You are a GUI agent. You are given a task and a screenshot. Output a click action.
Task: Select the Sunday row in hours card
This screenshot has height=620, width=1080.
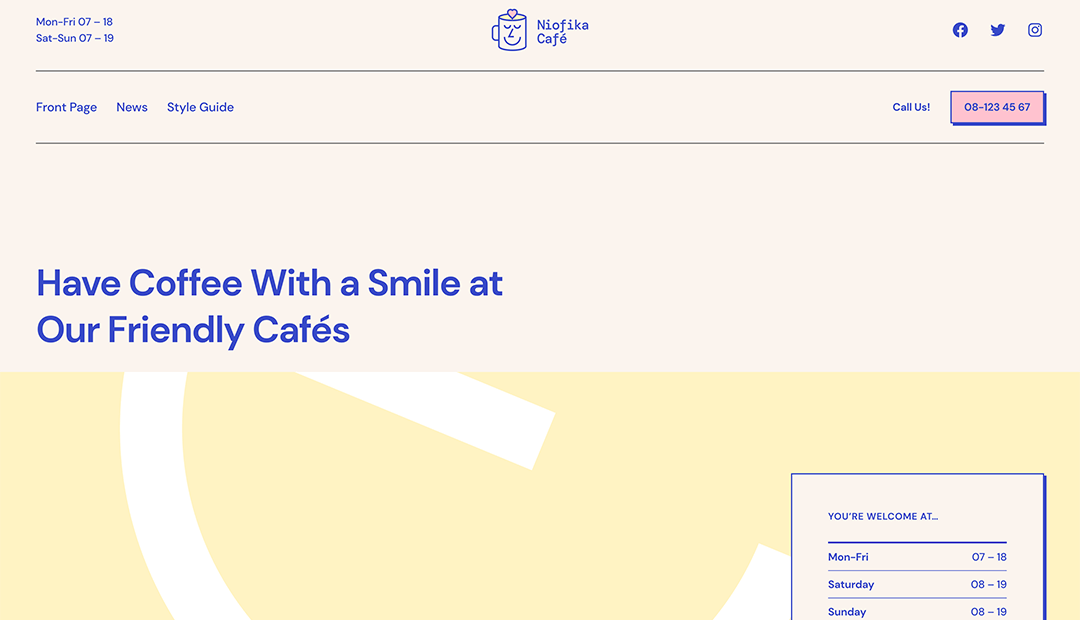[x=917, y=611]
